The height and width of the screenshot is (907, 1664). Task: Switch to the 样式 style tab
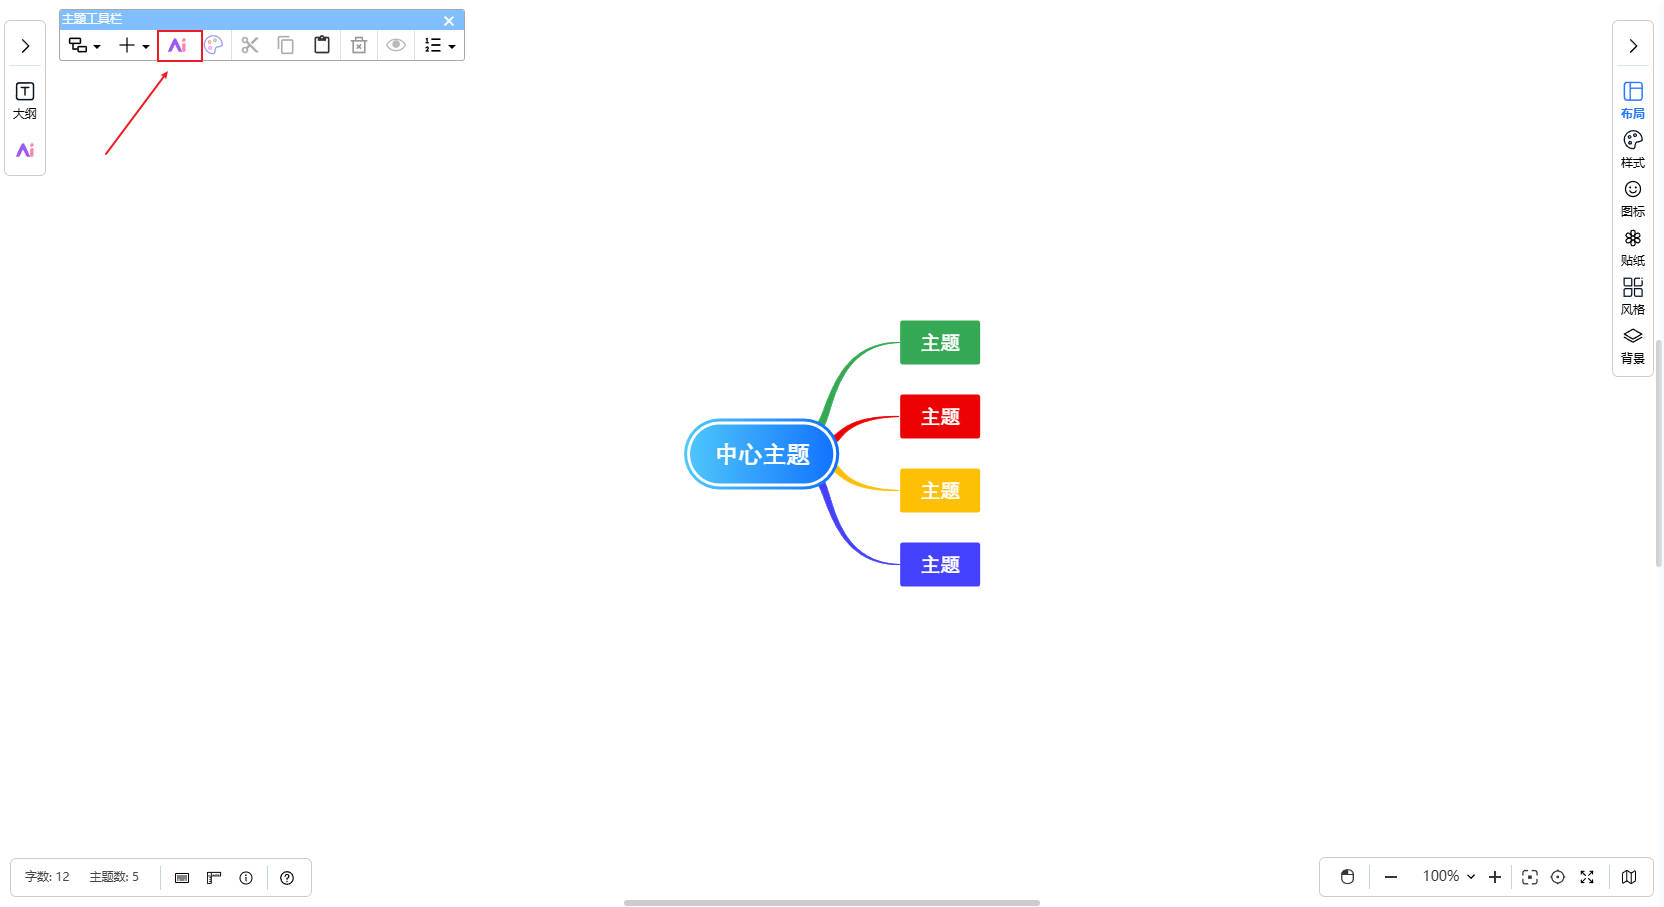coord(1632,149)
